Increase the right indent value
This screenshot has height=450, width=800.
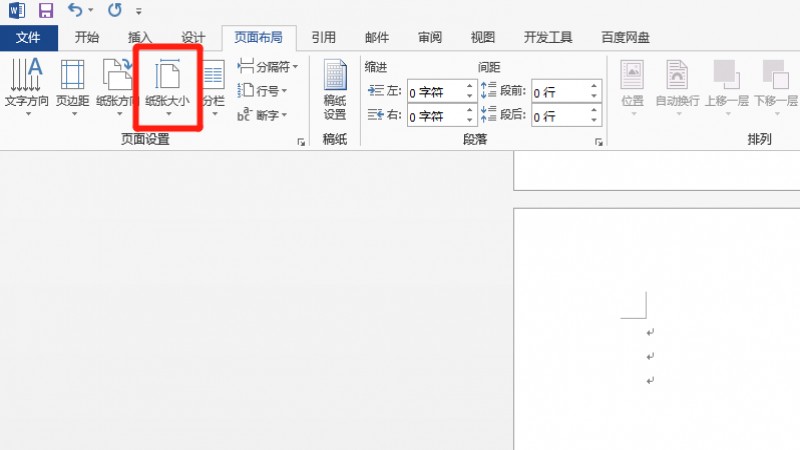tap(469, 110)
